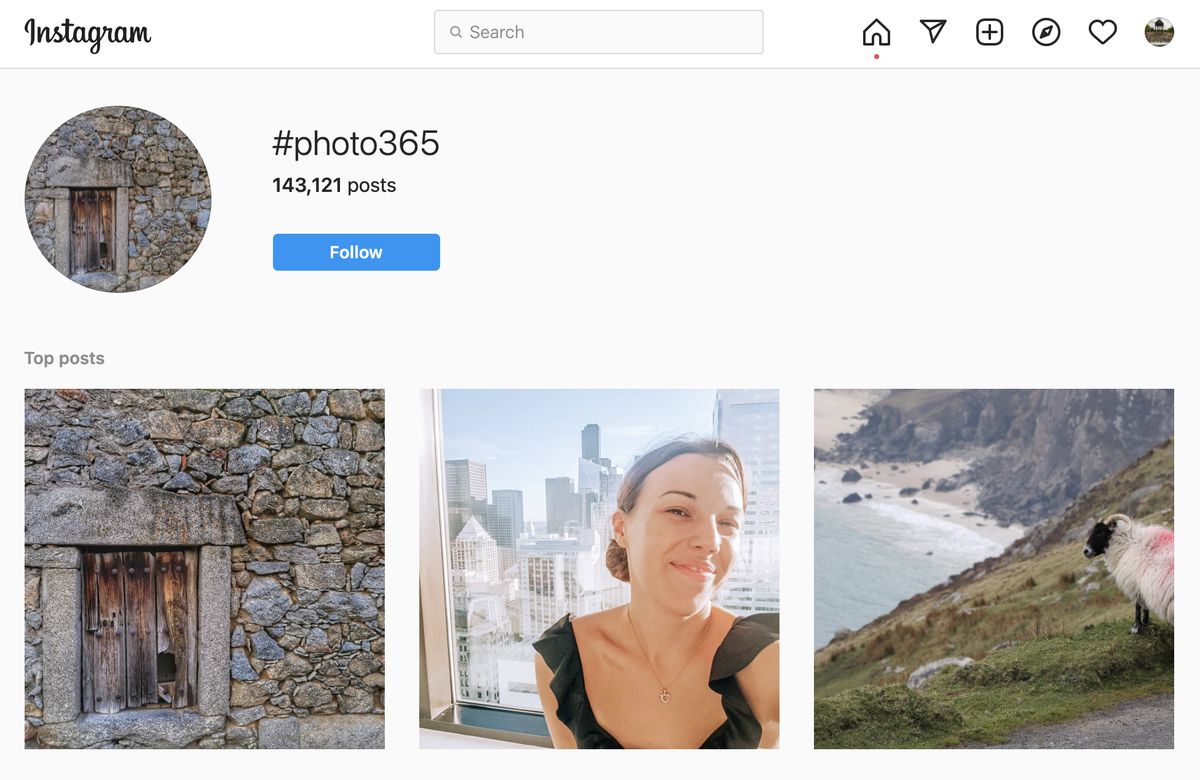Image resolution: width=1200 pixels, height=780 pixels.
Task: Select the Top posts heading
Action: click(64, 358)
